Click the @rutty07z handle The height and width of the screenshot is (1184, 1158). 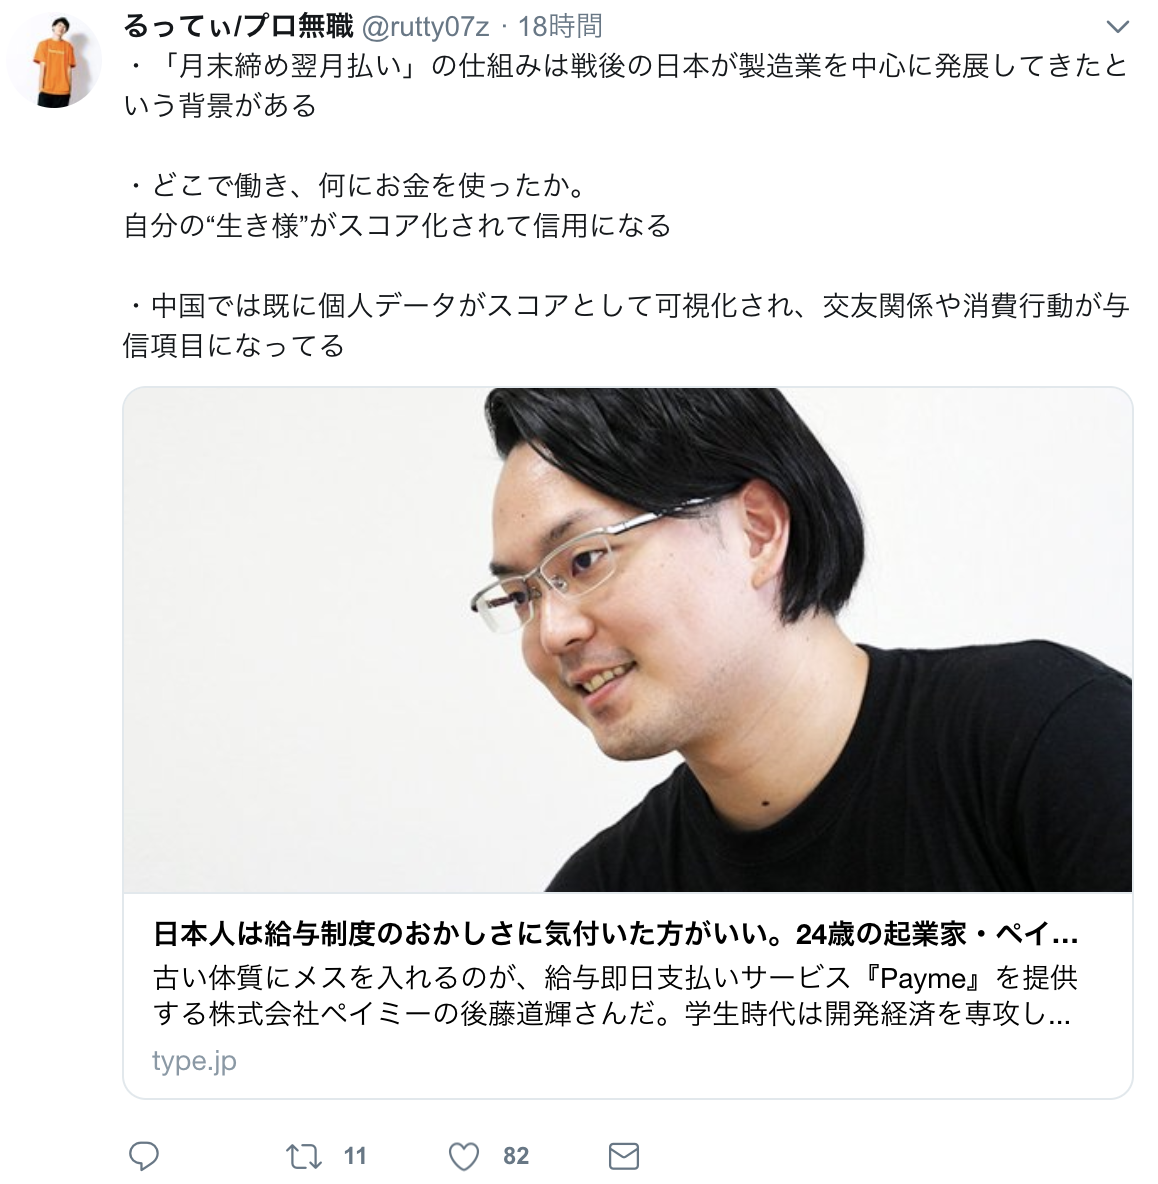pyautogui.click(x=426, y=27)
